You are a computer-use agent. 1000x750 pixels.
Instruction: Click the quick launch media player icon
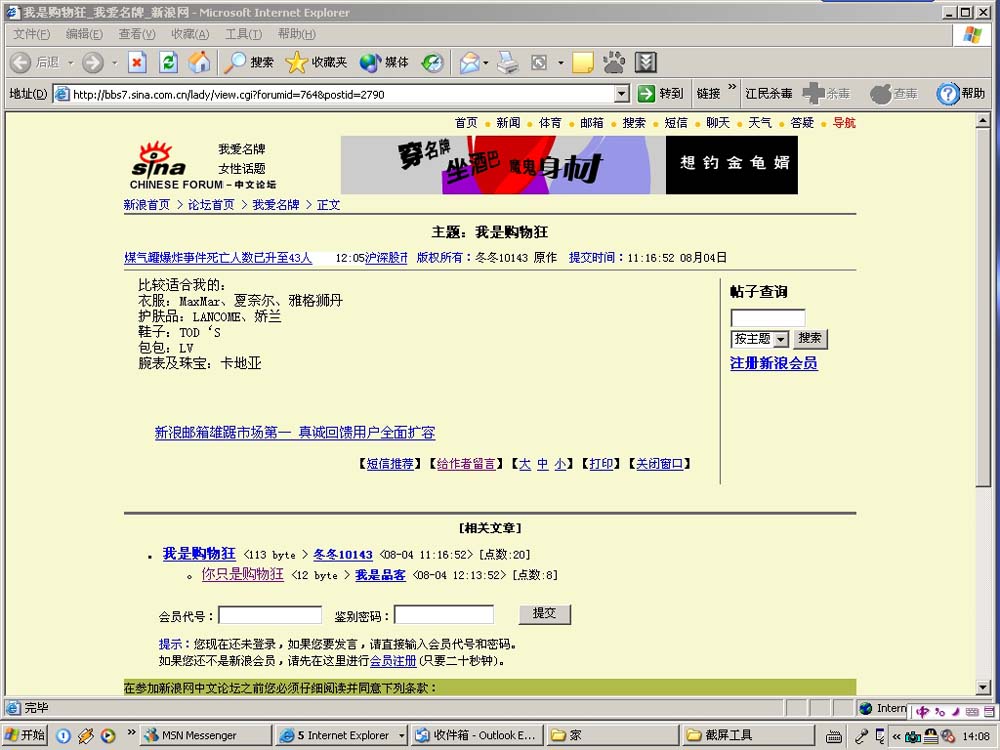click(x=108, y=735)
